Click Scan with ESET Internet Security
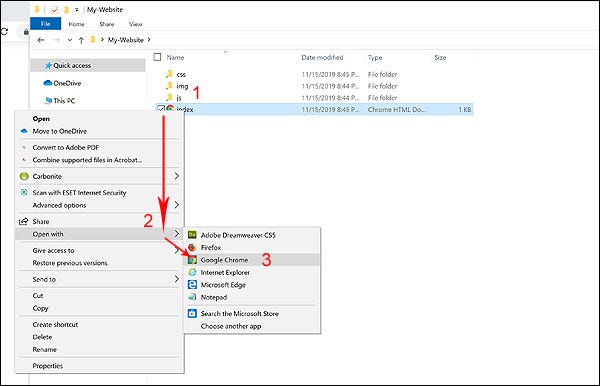 (x=99, y=192)
